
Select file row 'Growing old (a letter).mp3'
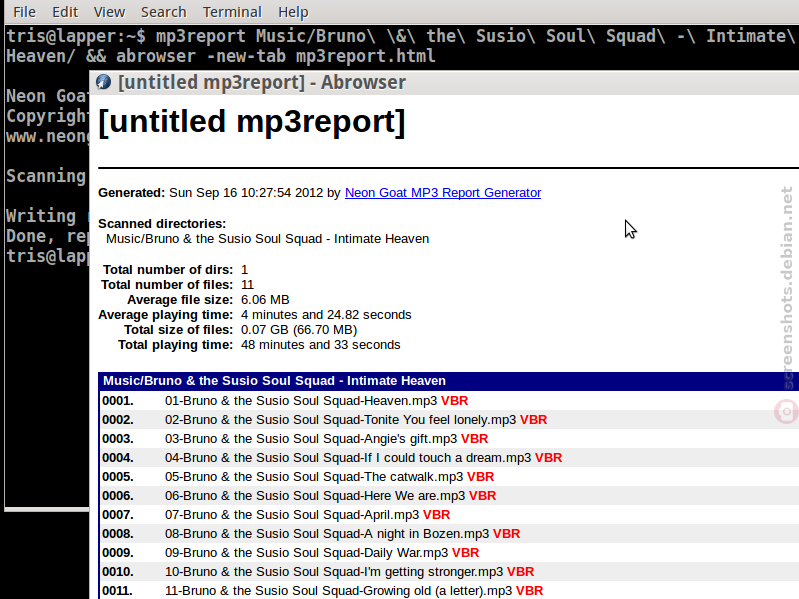tap(448, 591)
